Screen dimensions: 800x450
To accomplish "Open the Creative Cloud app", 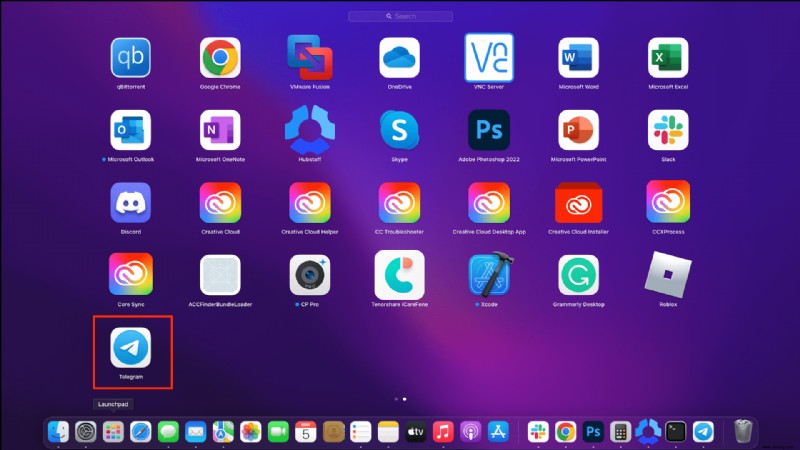I will 220,203.
